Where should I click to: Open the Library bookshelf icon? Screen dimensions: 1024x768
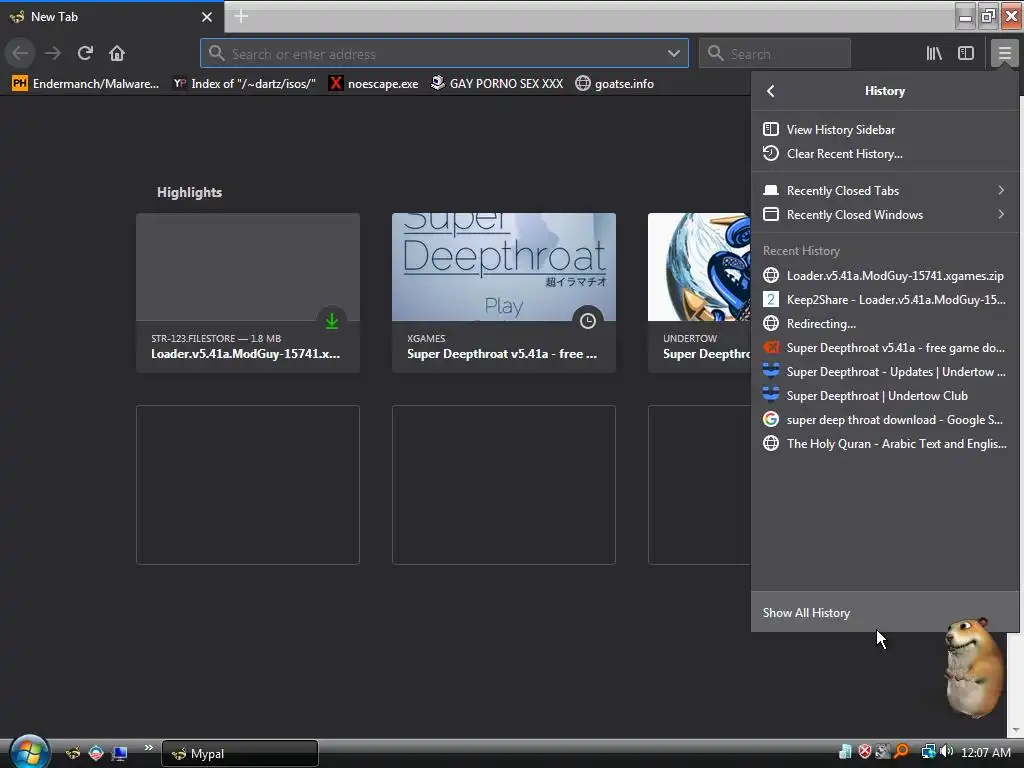(x=934, y=54)
